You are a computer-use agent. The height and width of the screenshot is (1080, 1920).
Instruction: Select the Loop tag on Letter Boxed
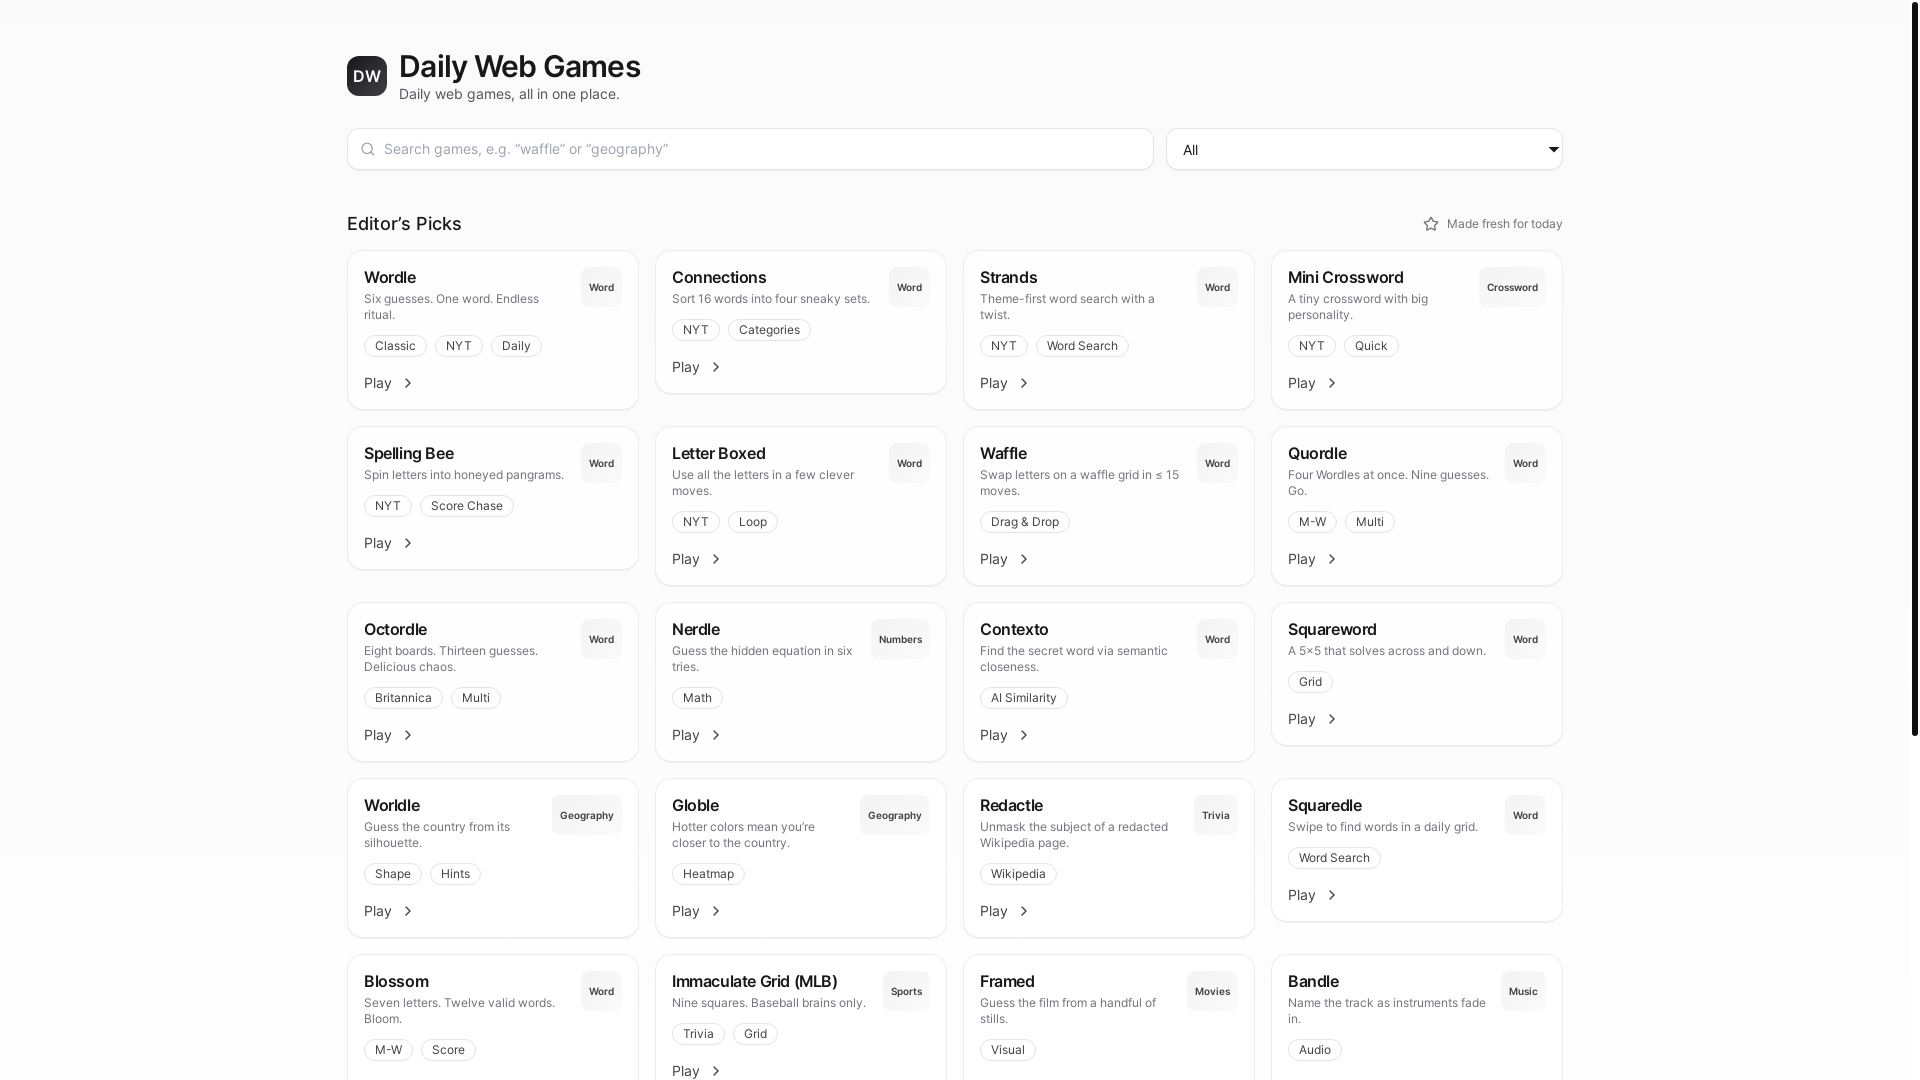(753, 522)
